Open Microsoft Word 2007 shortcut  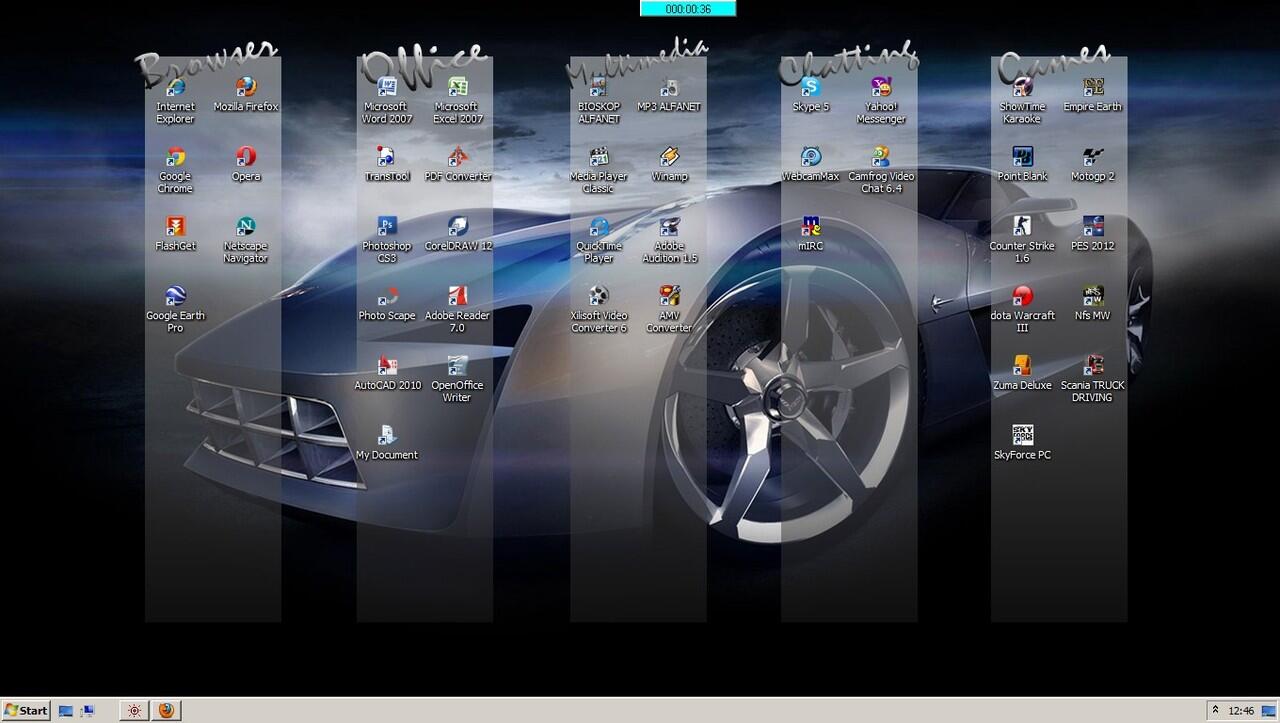388,88
